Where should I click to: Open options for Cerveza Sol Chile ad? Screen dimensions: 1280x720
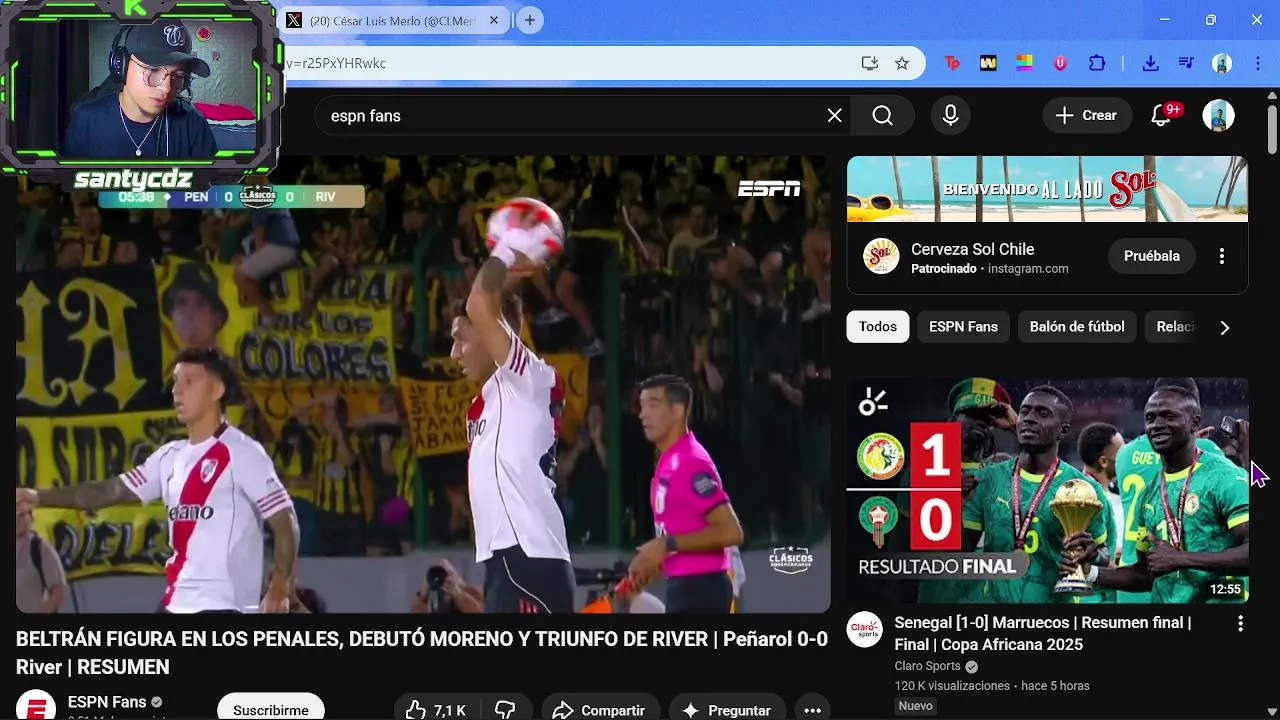point(1221,256)
